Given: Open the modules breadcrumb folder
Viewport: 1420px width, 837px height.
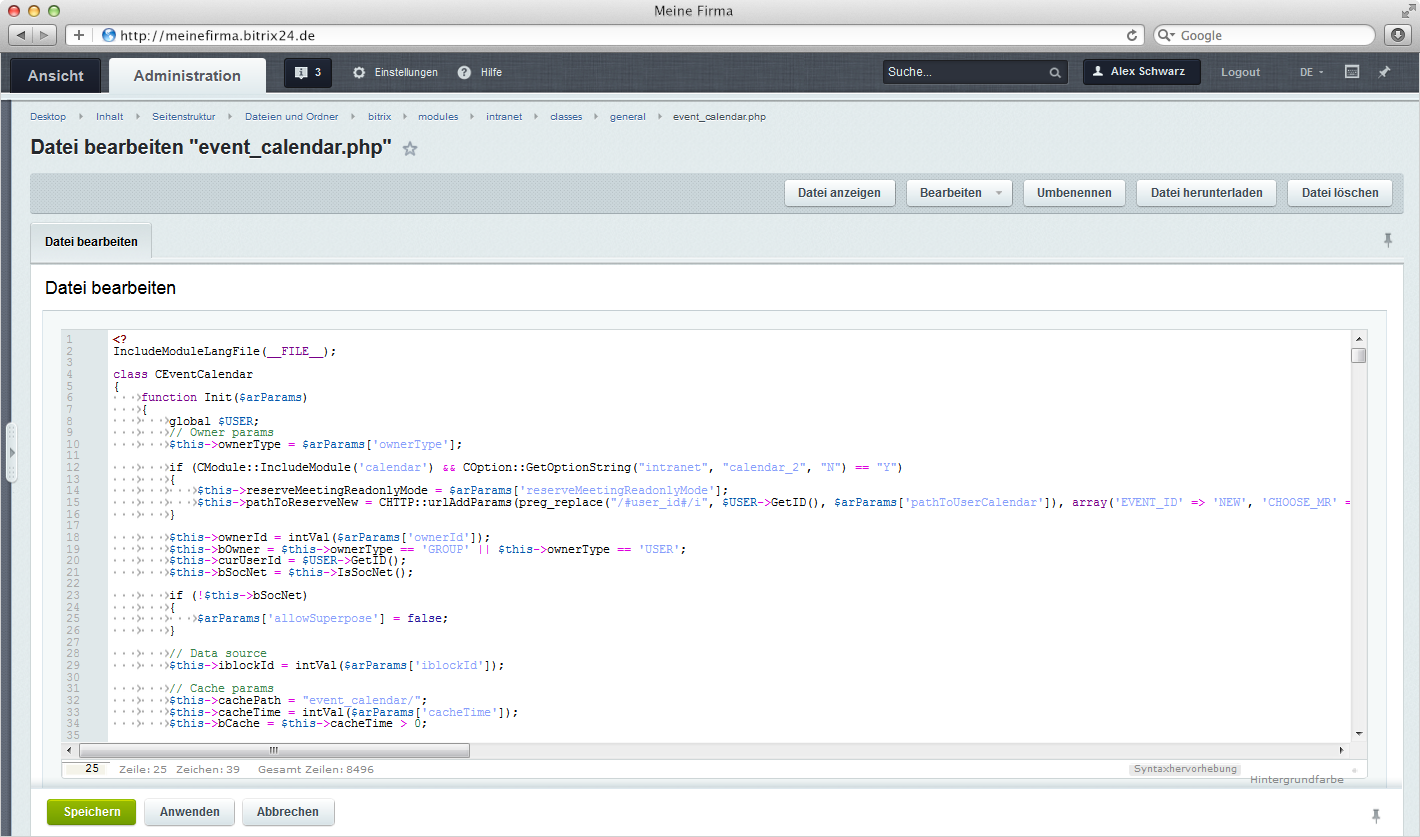Looking at the screenshot, I should click(438, 117).
